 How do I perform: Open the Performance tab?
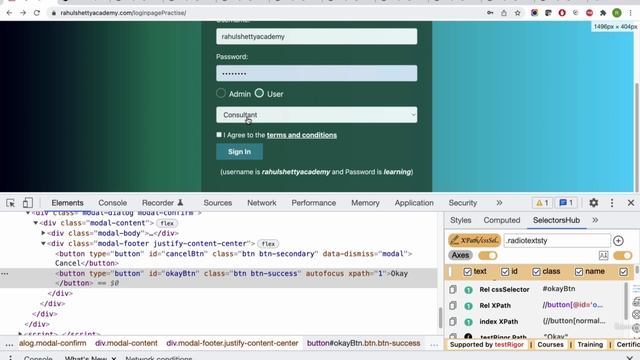[x=313, y=203]
